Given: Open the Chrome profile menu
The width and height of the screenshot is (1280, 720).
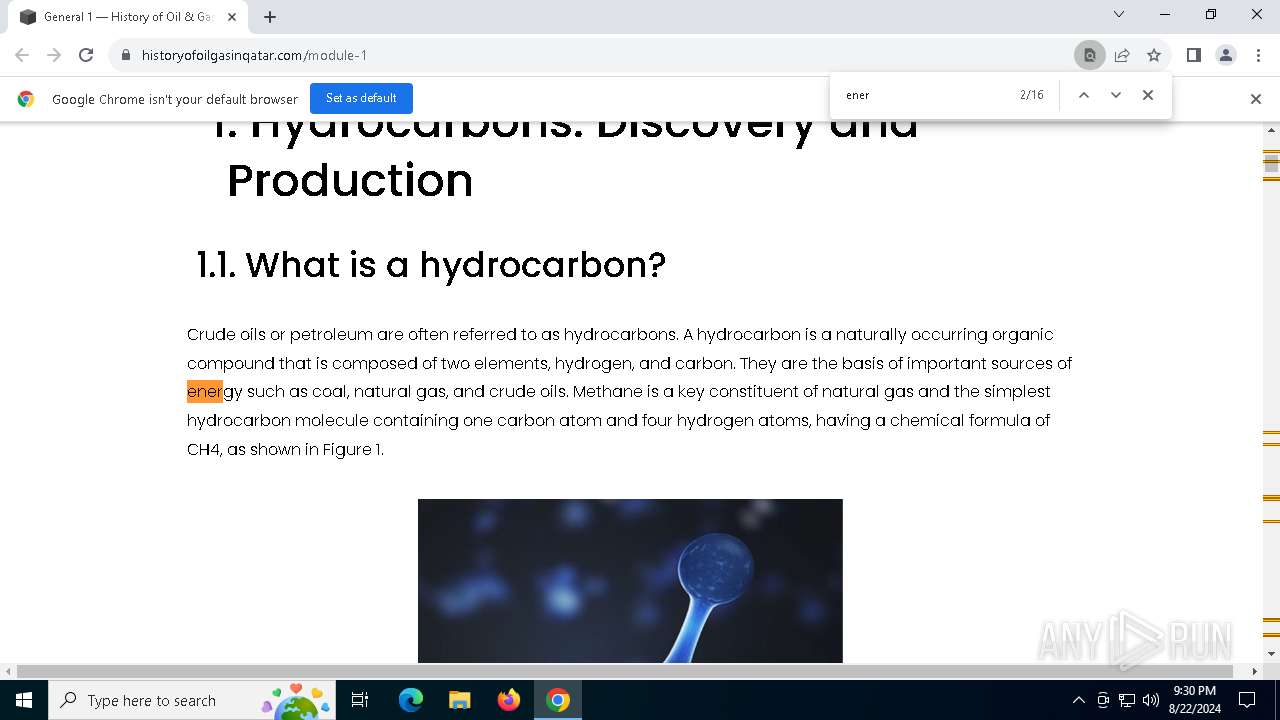Looking at the screenshot, I should 1226,55.
